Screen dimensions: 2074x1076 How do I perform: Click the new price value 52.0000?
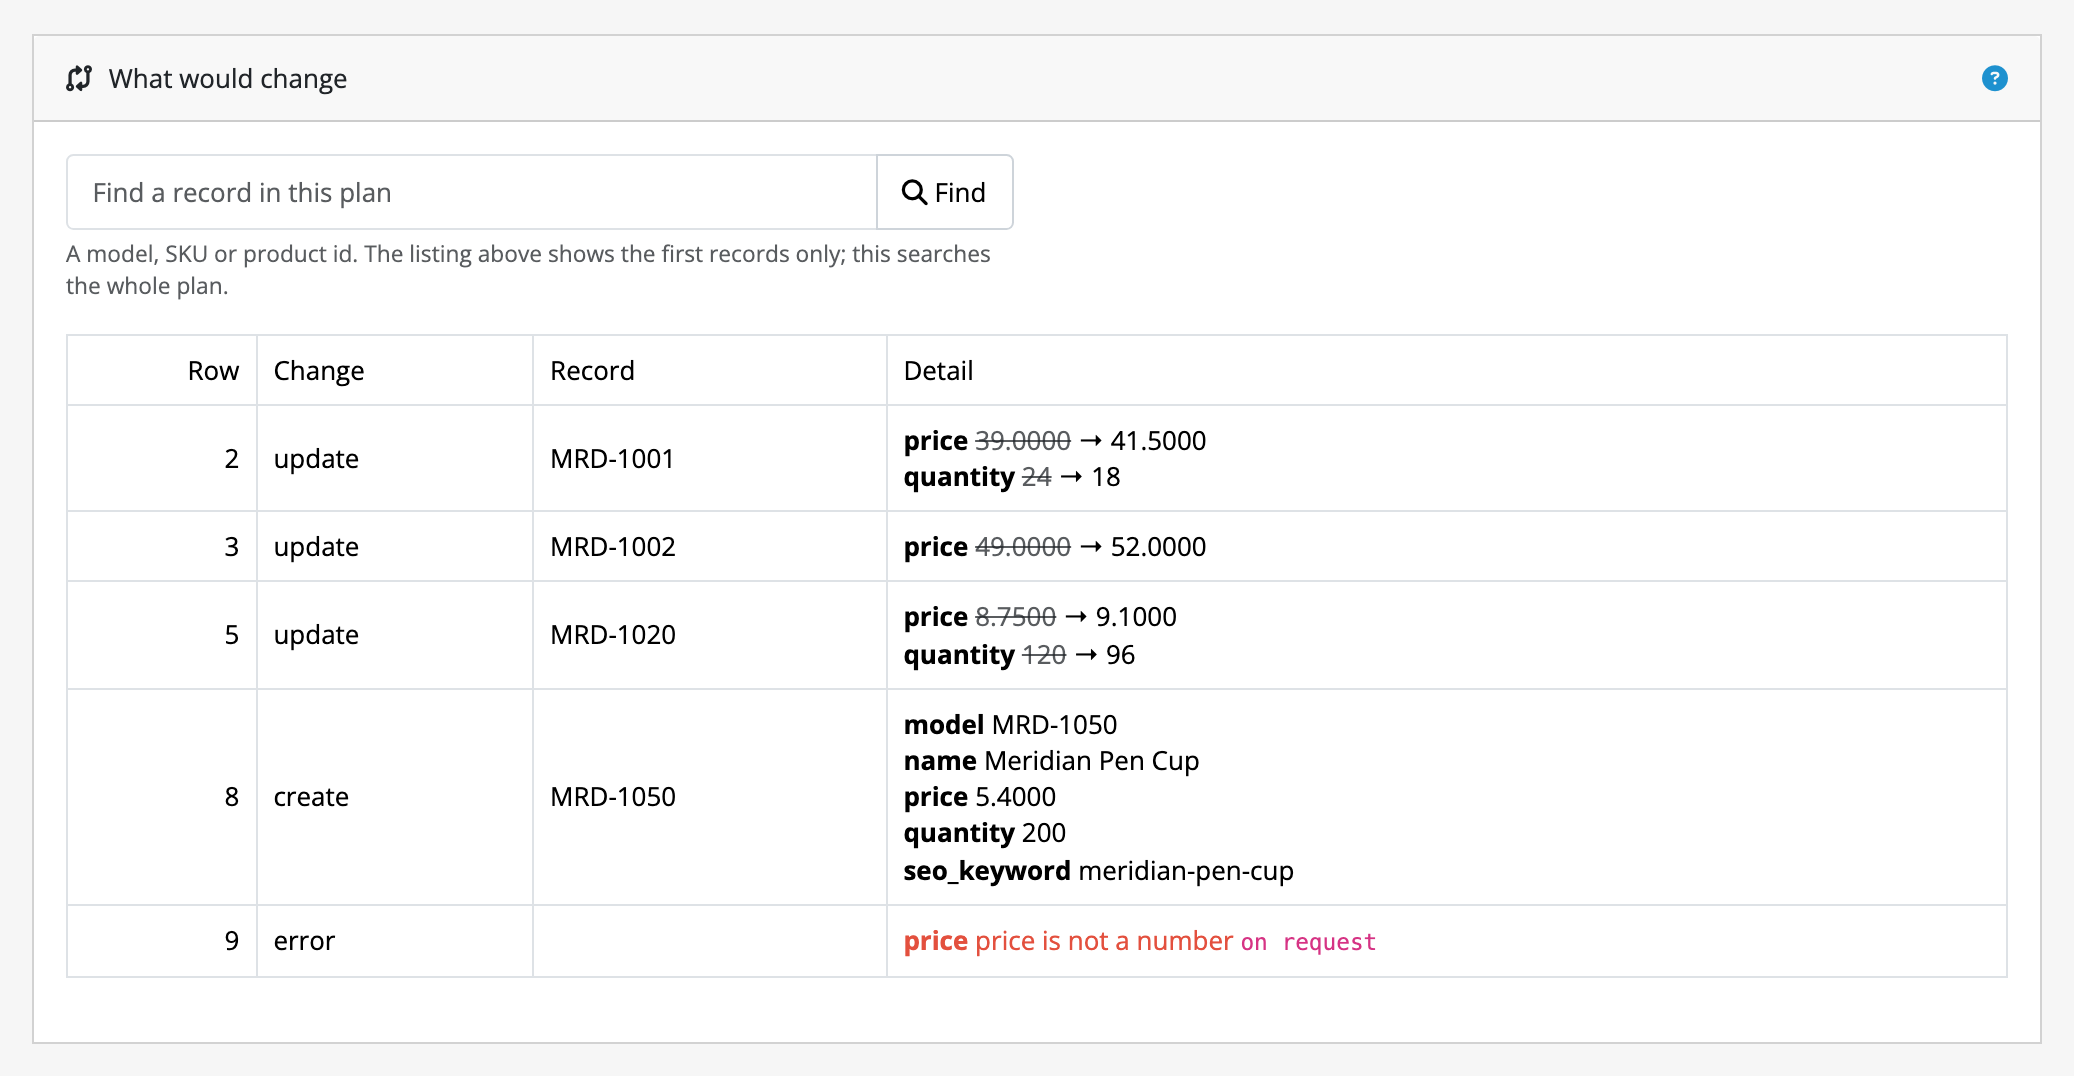click(x=1158, y=547)
